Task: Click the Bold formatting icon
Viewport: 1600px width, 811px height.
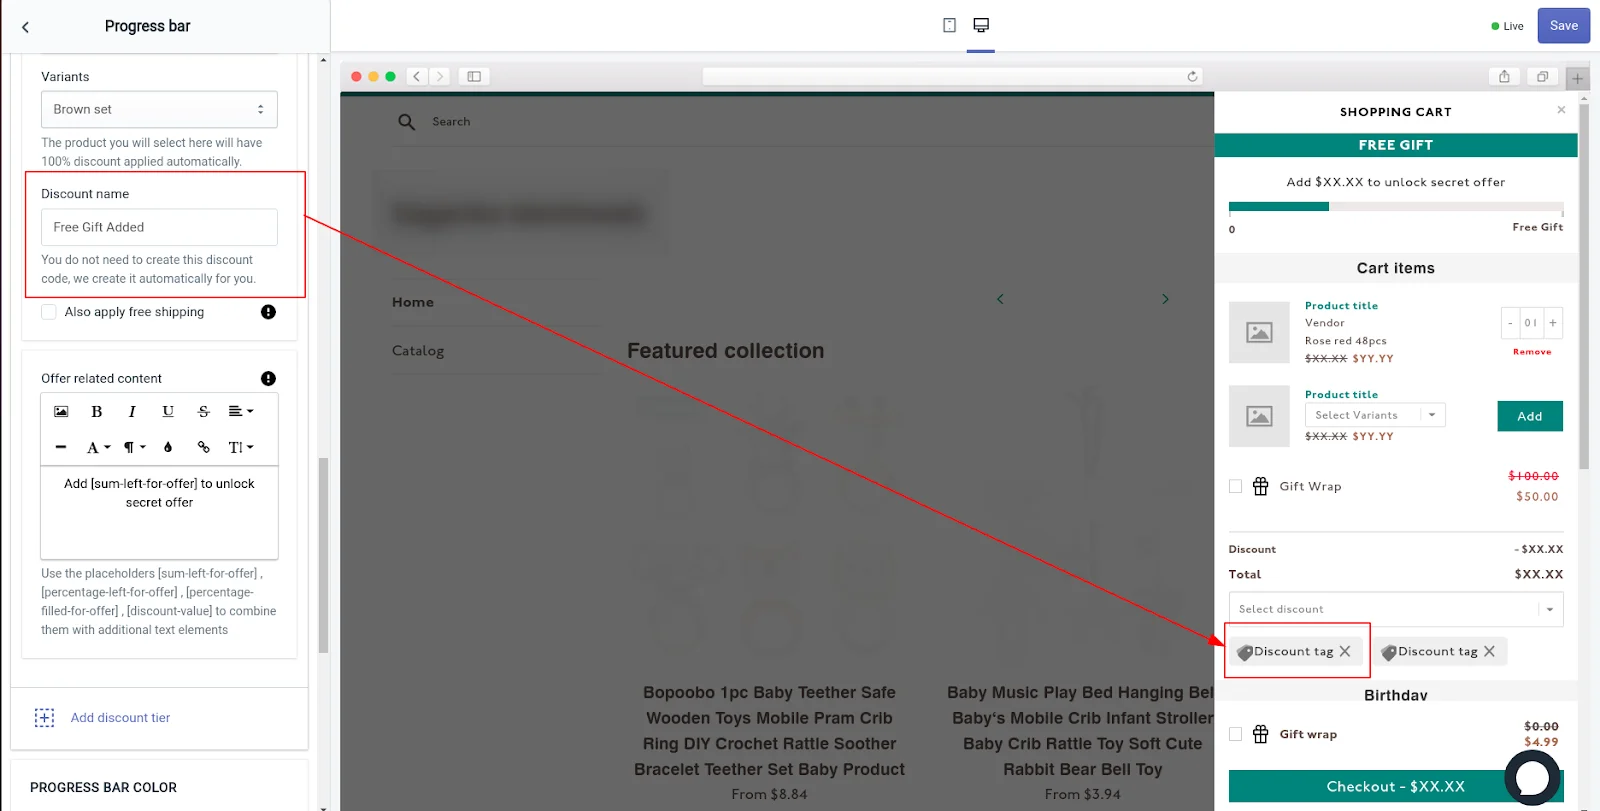Action: 97,411
